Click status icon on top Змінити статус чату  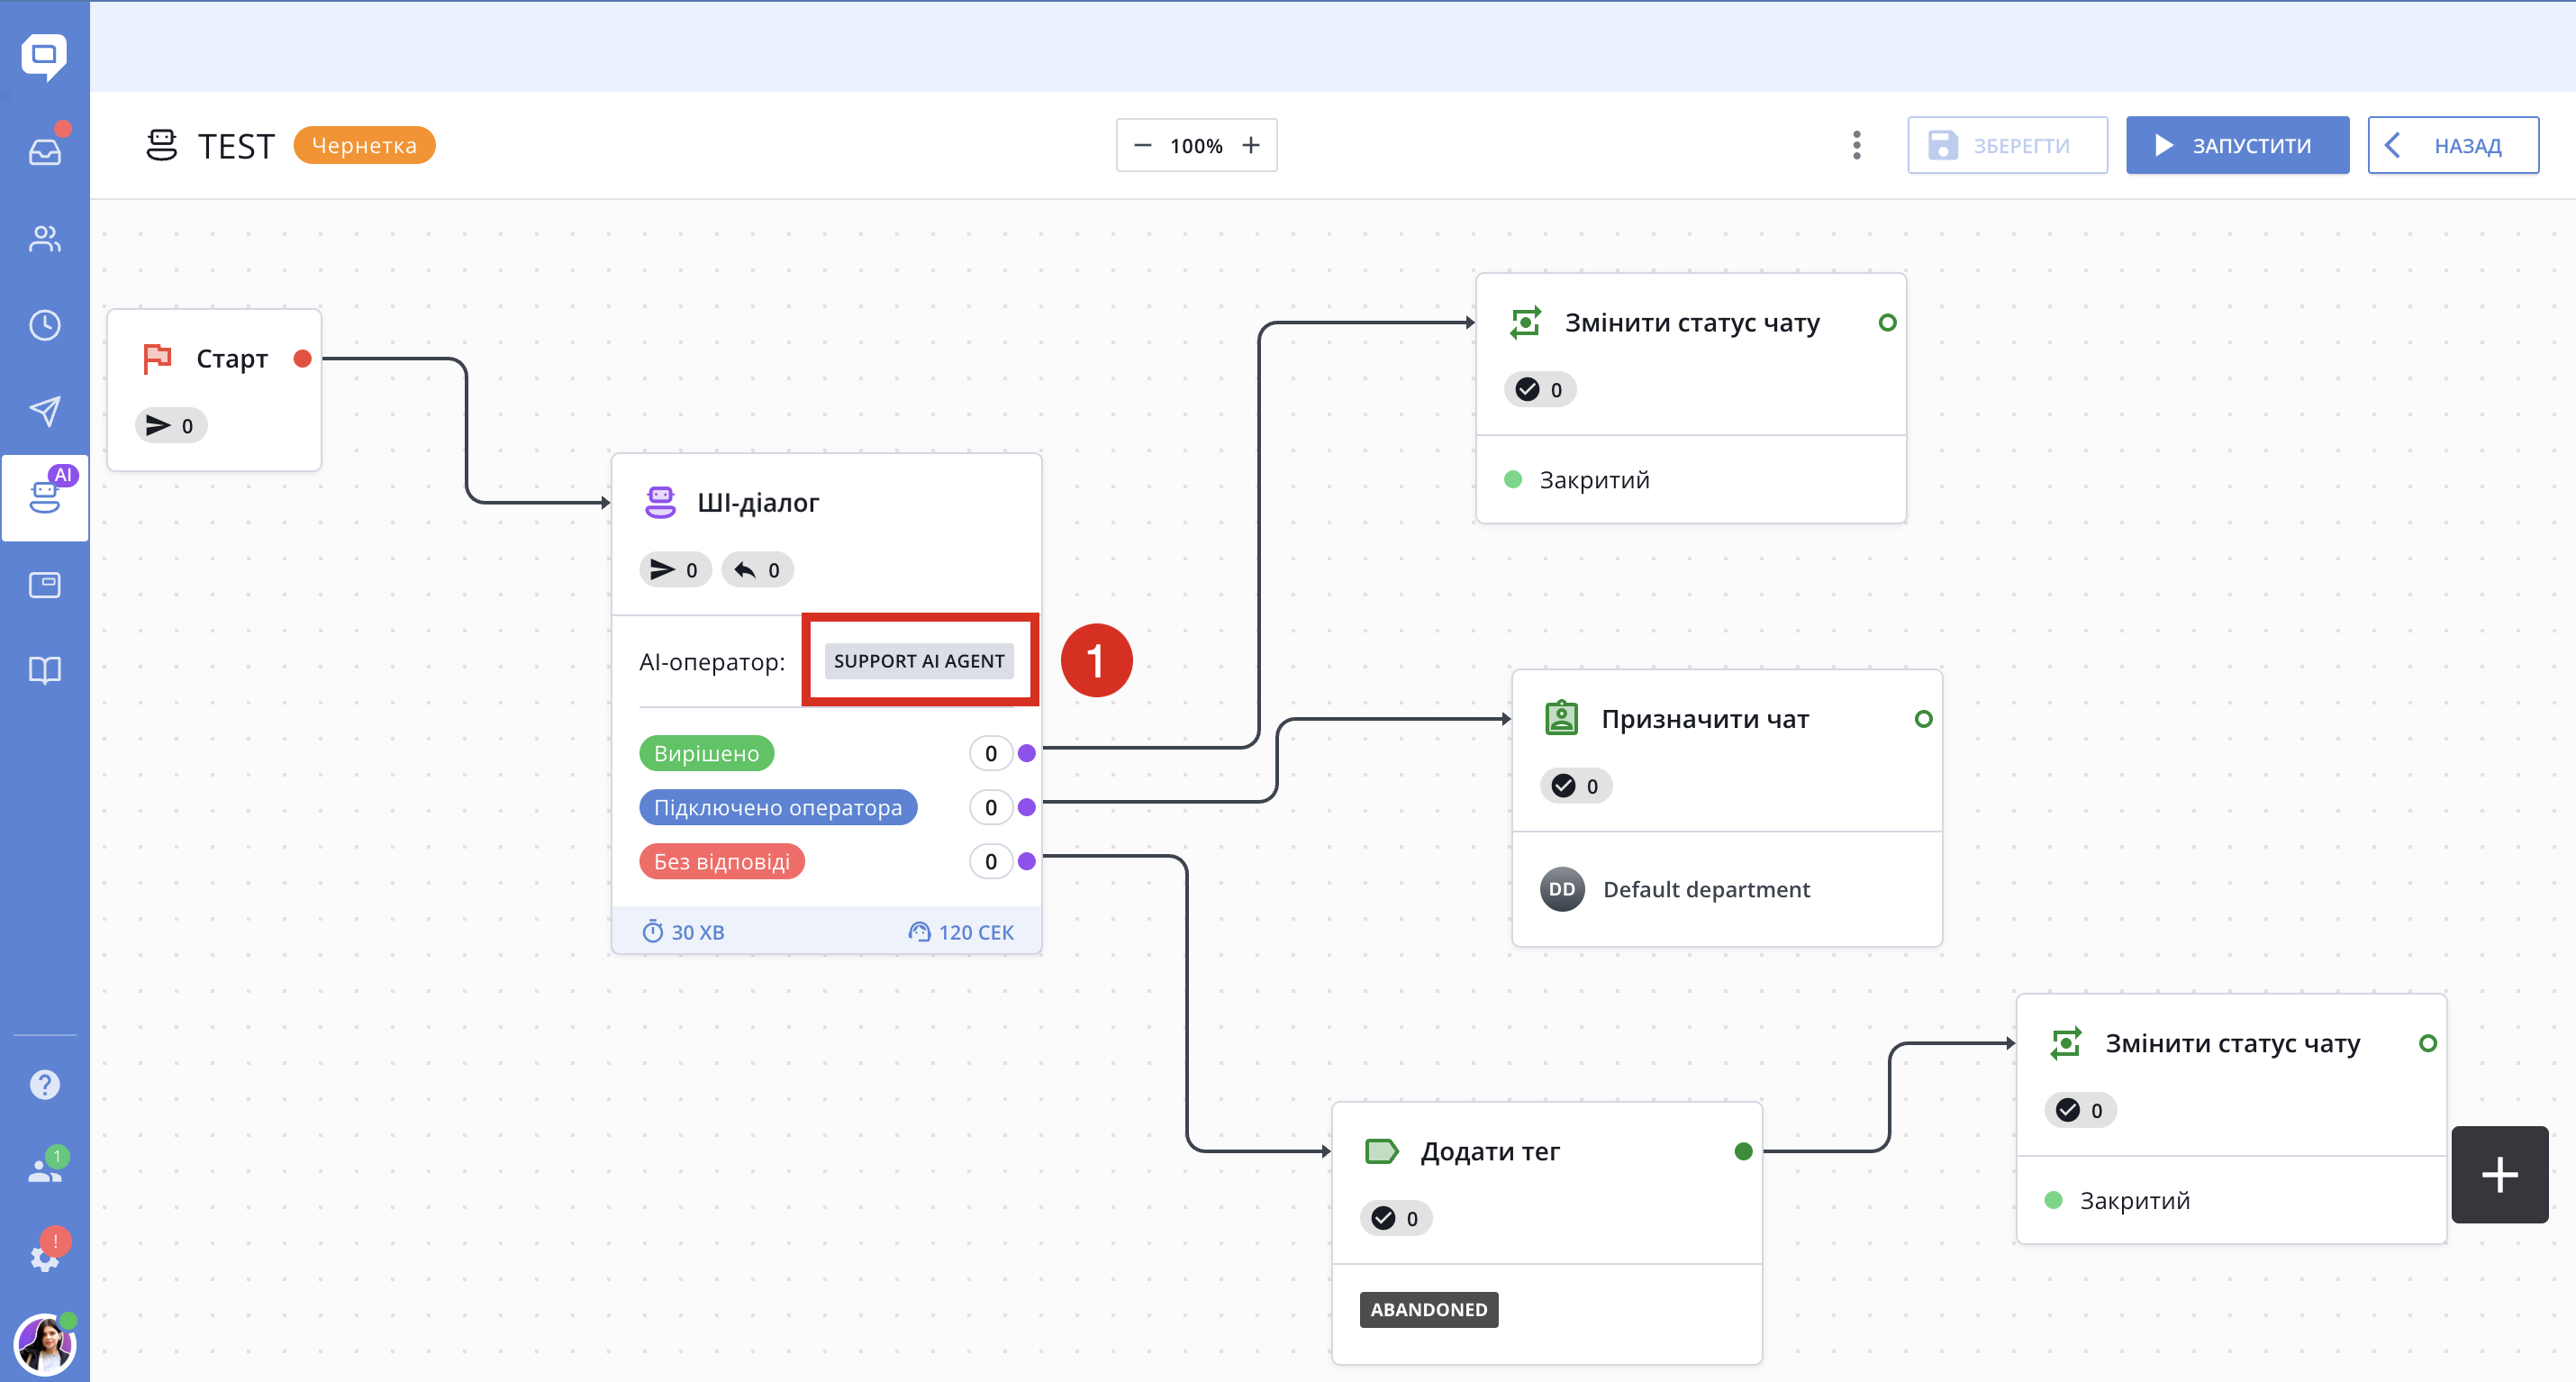click(x=1525, y=322)
